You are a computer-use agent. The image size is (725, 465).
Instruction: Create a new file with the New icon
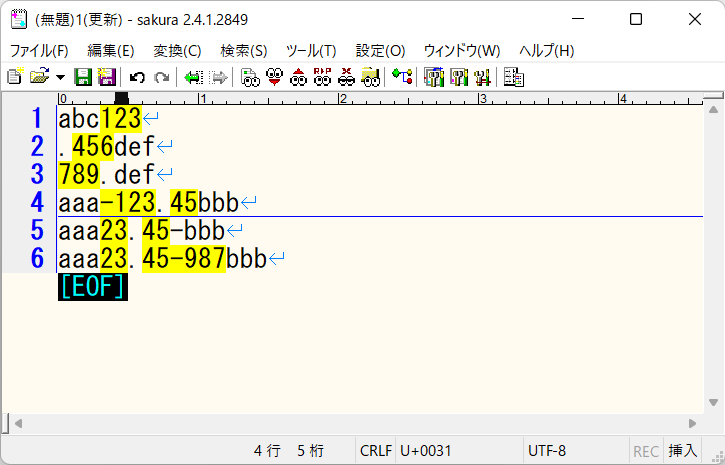click(15, 77)
